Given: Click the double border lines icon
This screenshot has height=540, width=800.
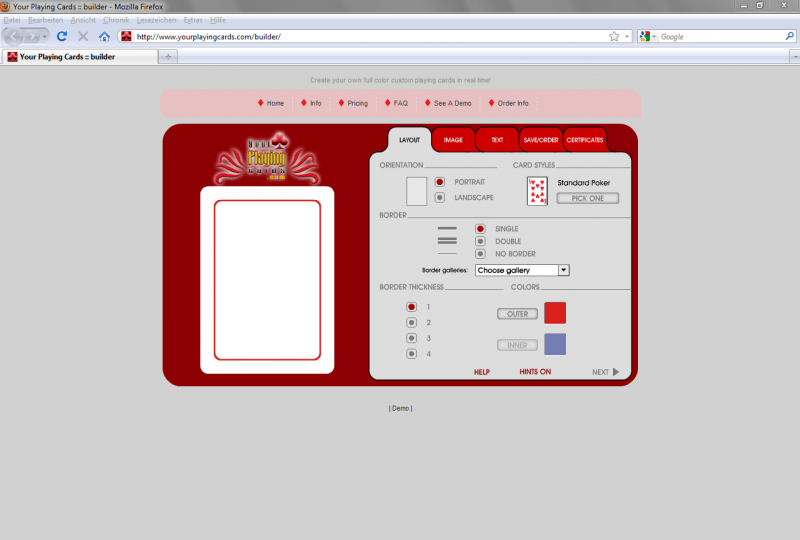Looking at the screenshot, I should click(x=447, y=241).
